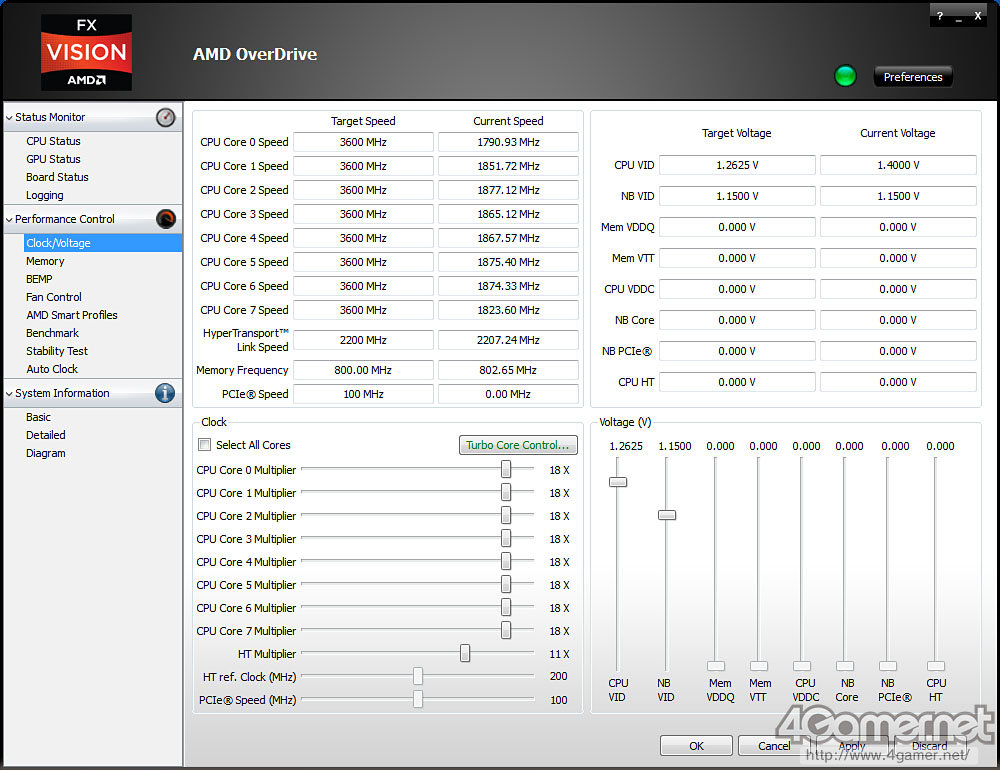This screenshot has height=770, width=1000.
Task: Discard the pending changes
Action: [x=930, y=745]
